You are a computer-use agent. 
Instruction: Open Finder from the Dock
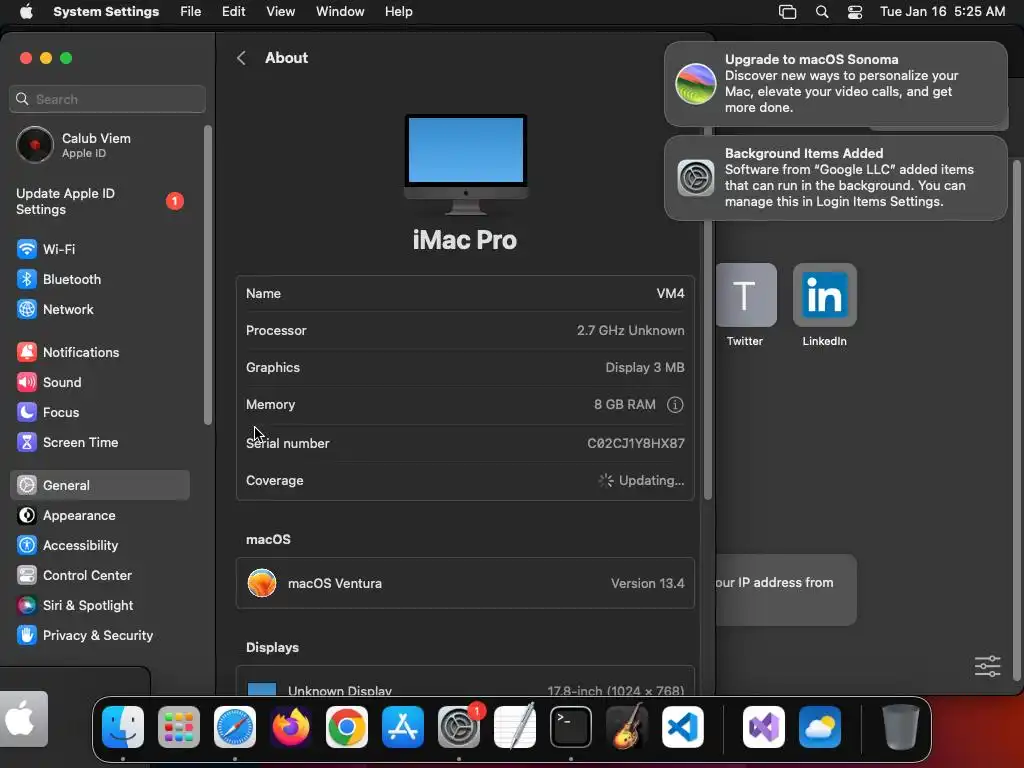123,727
